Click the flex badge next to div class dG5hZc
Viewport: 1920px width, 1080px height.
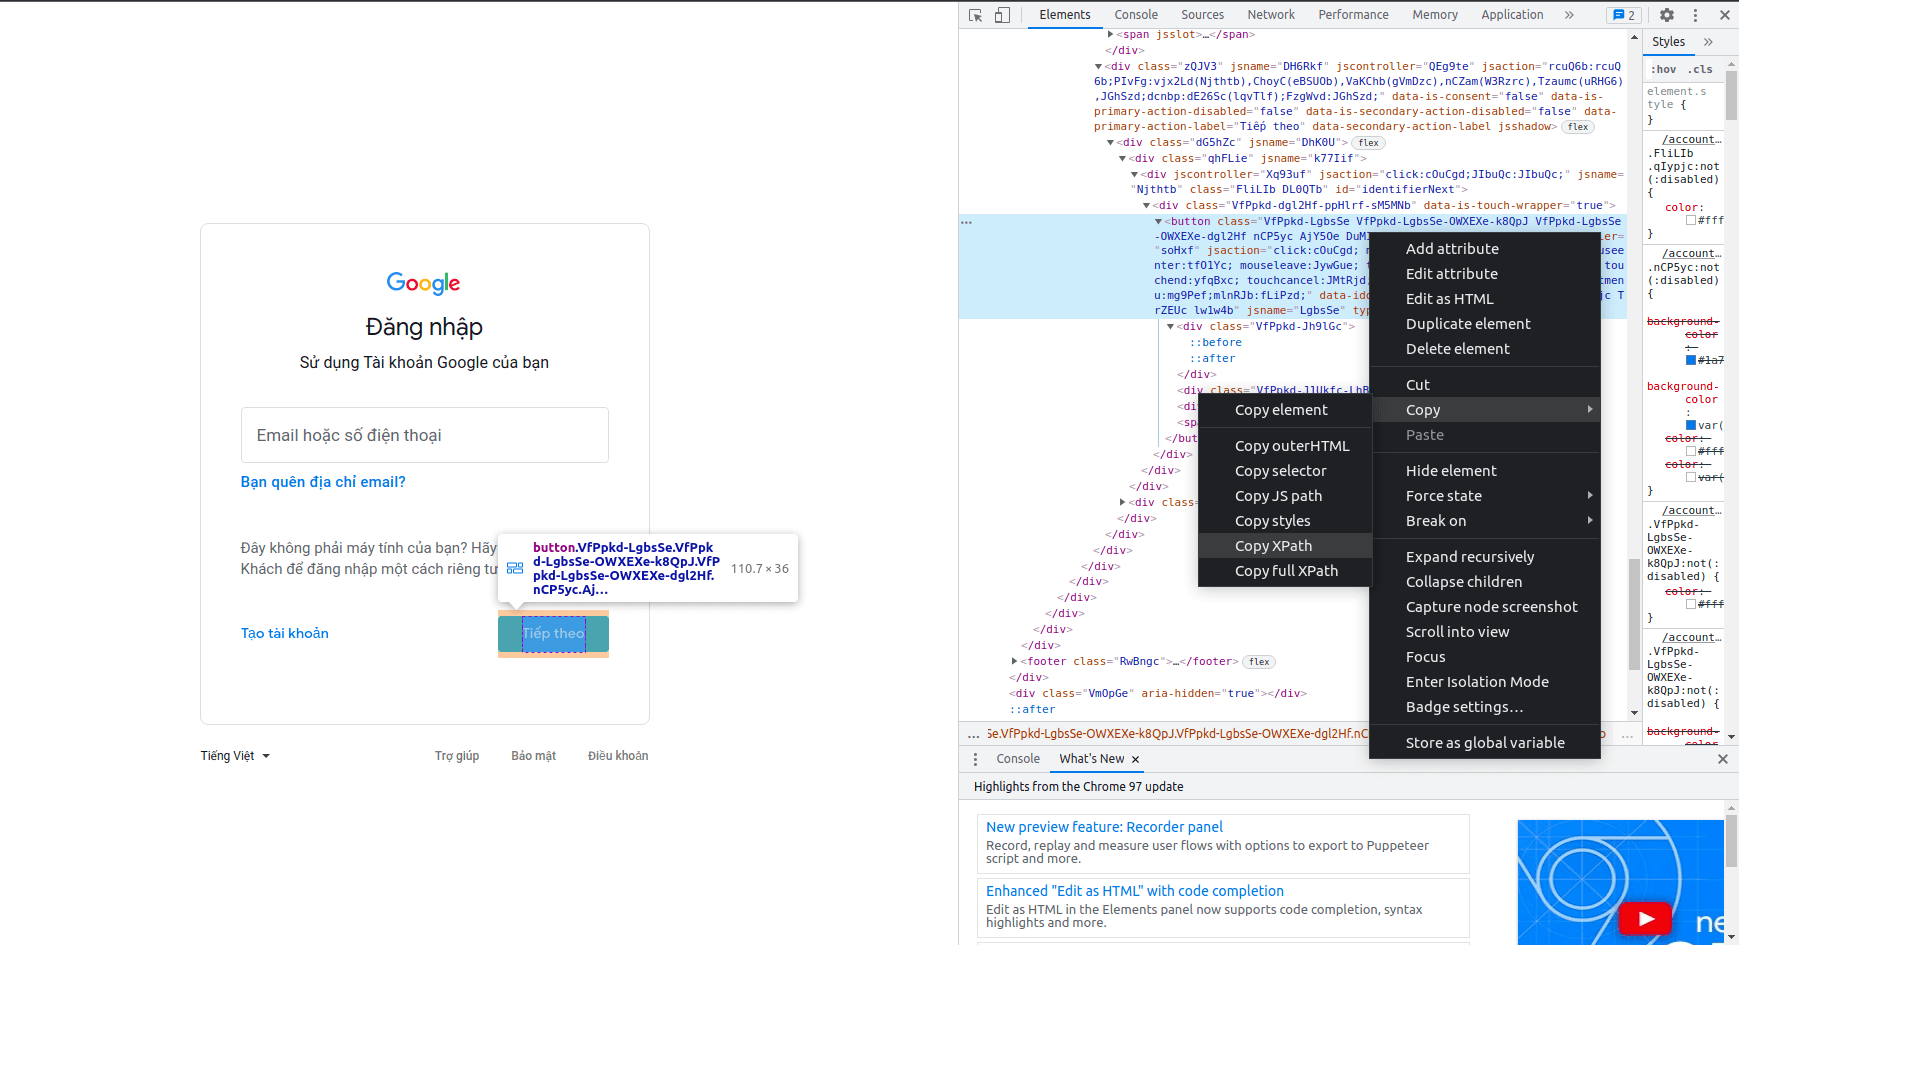tap(1368, 142)
